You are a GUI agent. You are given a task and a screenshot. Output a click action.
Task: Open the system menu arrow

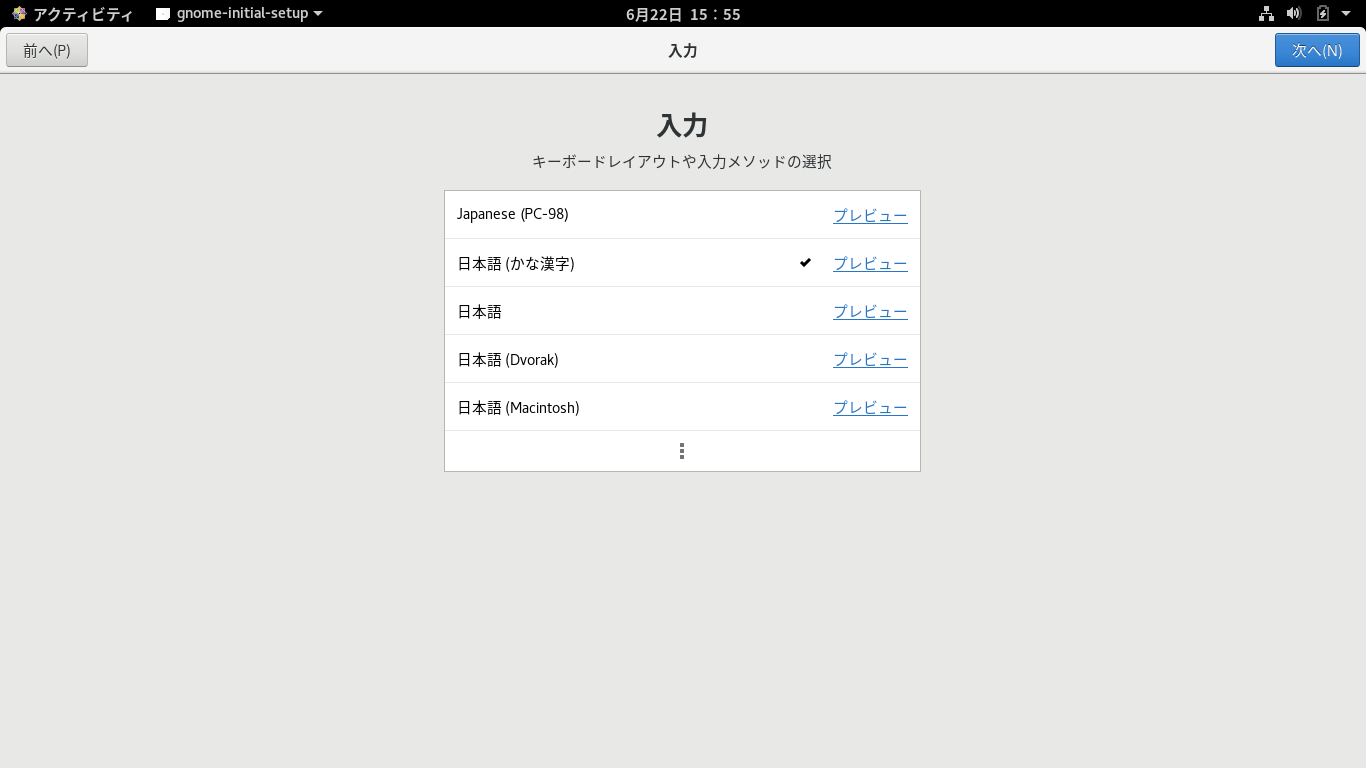coord(1346,14)
